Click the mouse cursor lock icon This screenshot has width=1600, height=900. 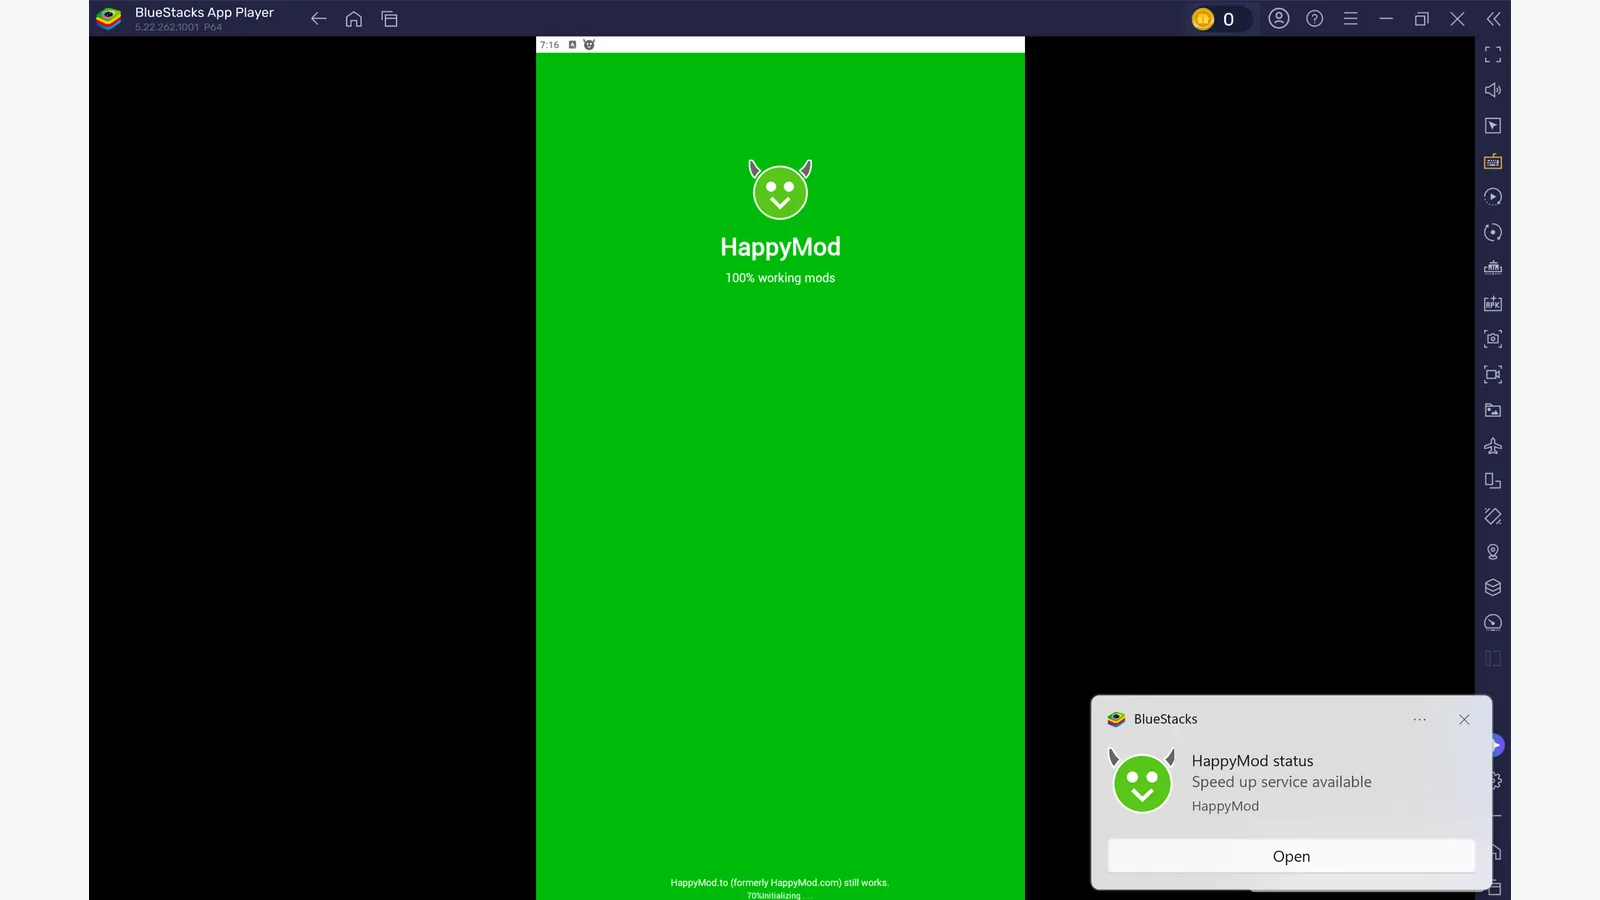(1493, 126)
